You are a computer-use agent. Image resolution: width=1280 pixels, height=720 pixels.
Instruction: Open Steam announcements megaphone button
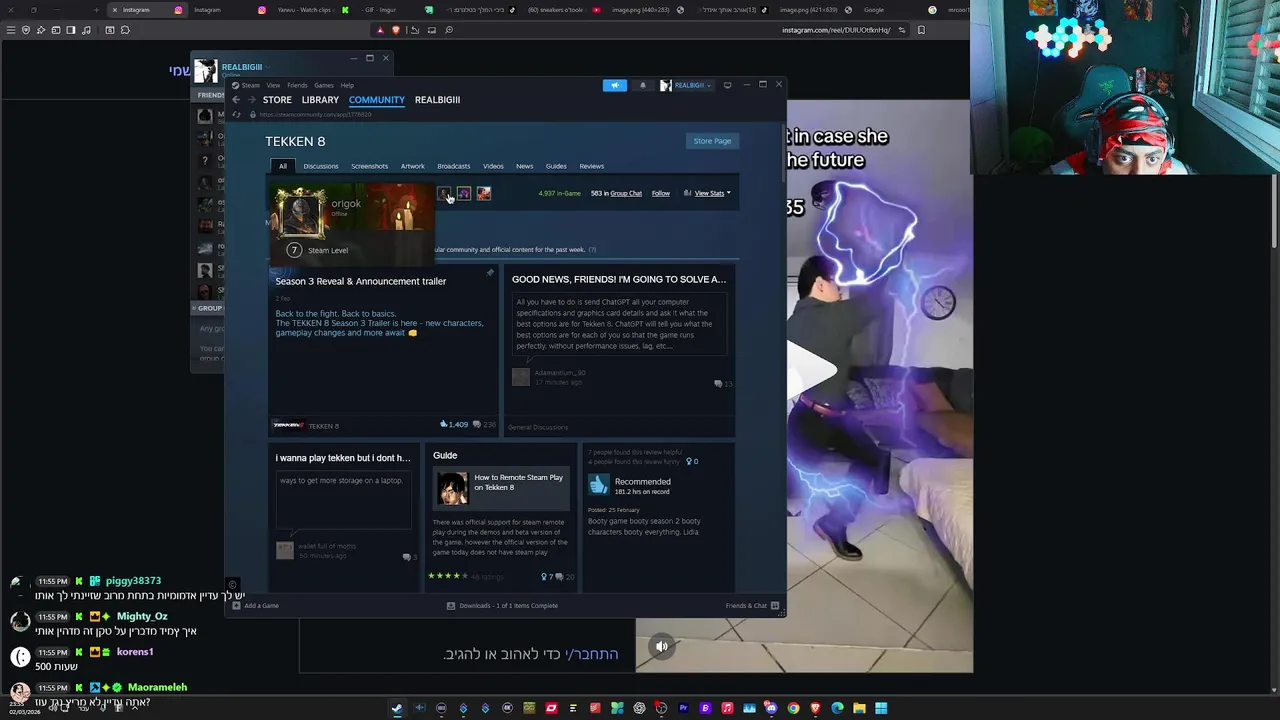(615, 85)
